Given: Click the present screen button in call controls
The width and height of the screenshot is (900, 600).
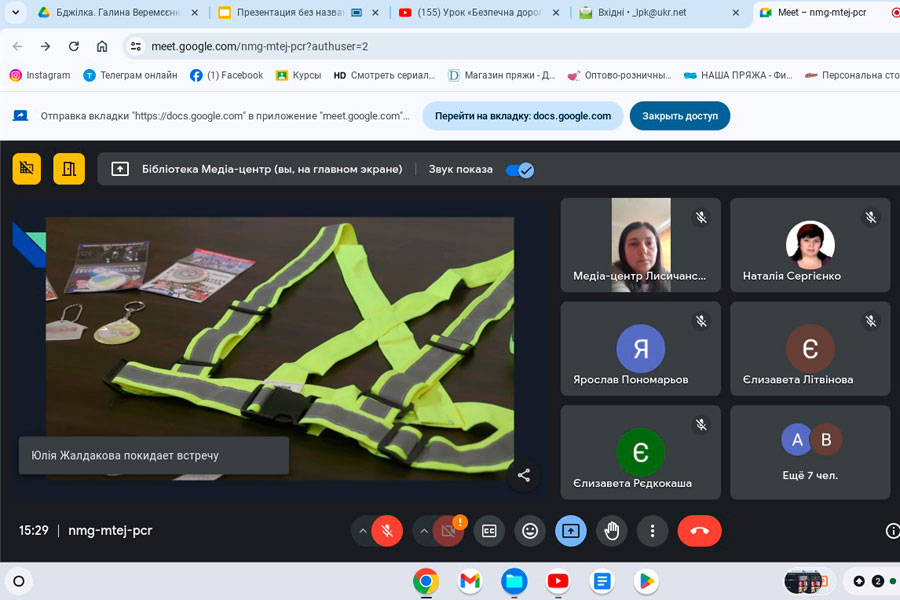Looking at the screenshot, I should tap(571, 531).
